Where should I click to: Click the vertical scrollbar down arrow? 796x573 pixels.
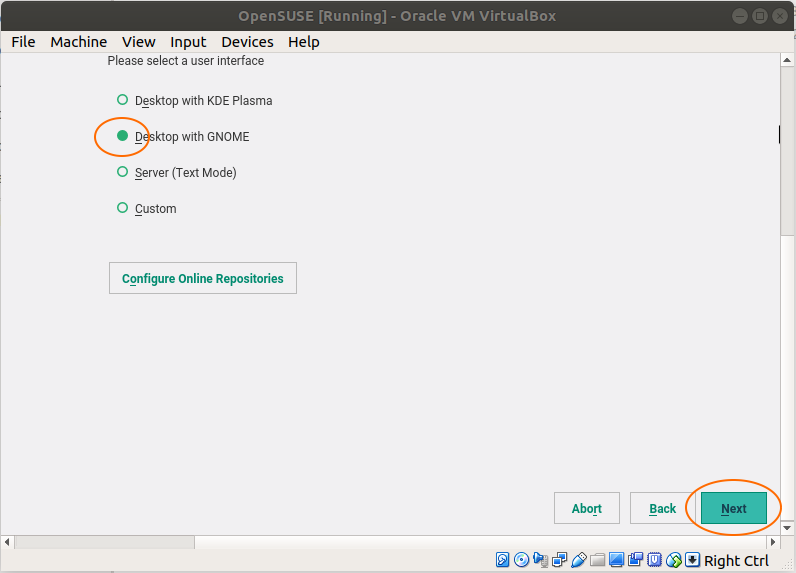pyautogui.click(x=787, y=528)
